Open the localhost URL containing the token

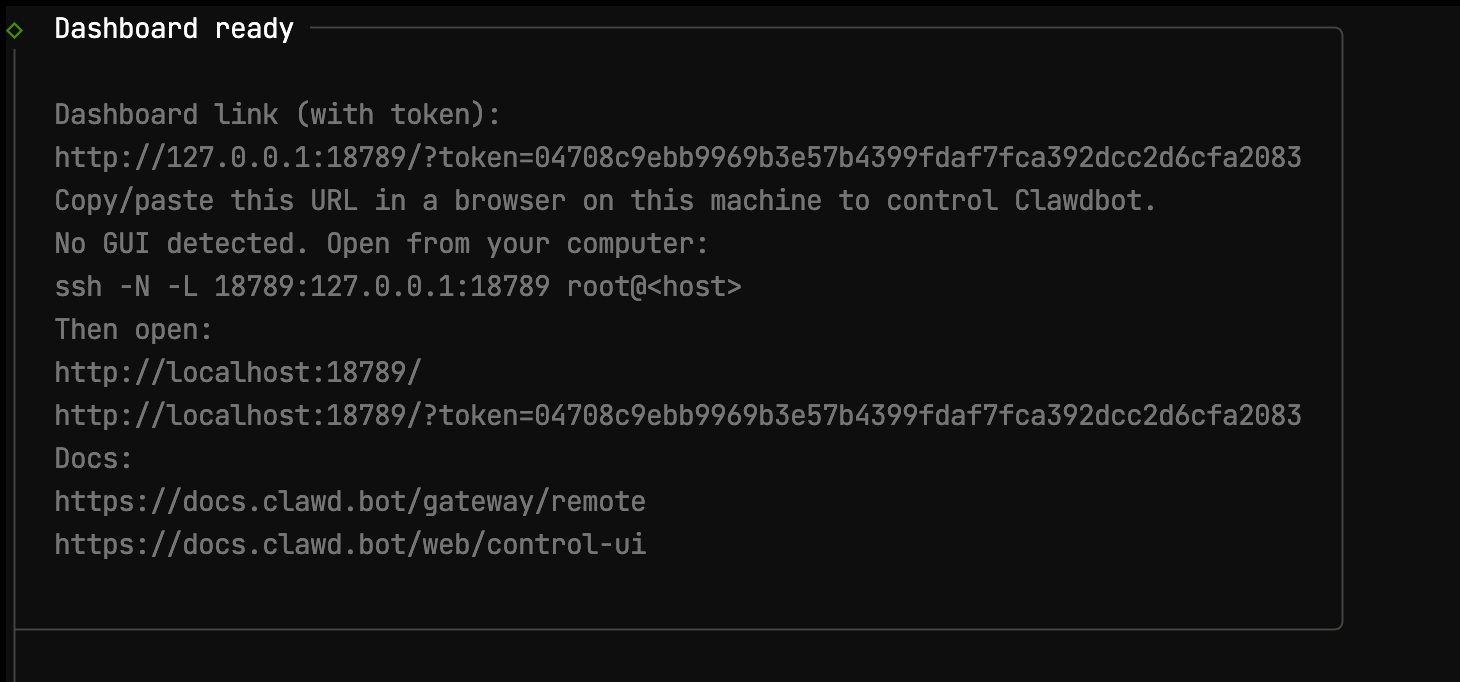pyautogui.click(x=677, y=416)
